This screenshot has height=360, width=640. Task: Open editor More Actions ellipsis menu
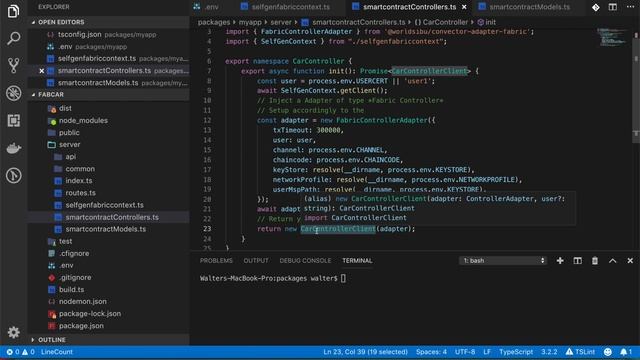point(630,7)
